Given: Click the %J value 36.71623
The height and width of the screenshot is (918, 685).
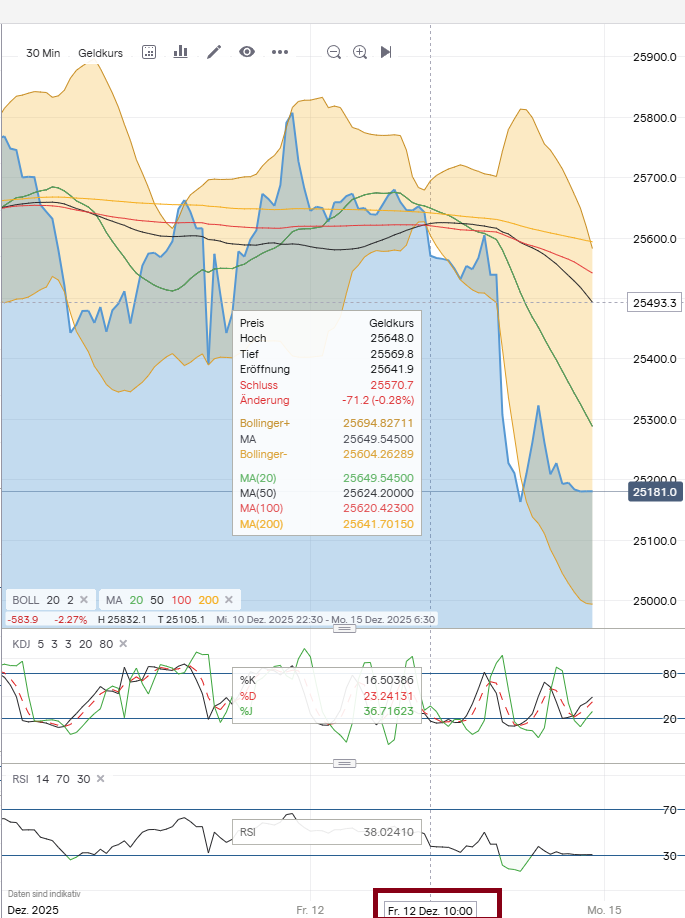Looking at the screenshot, I should [389, 711].
